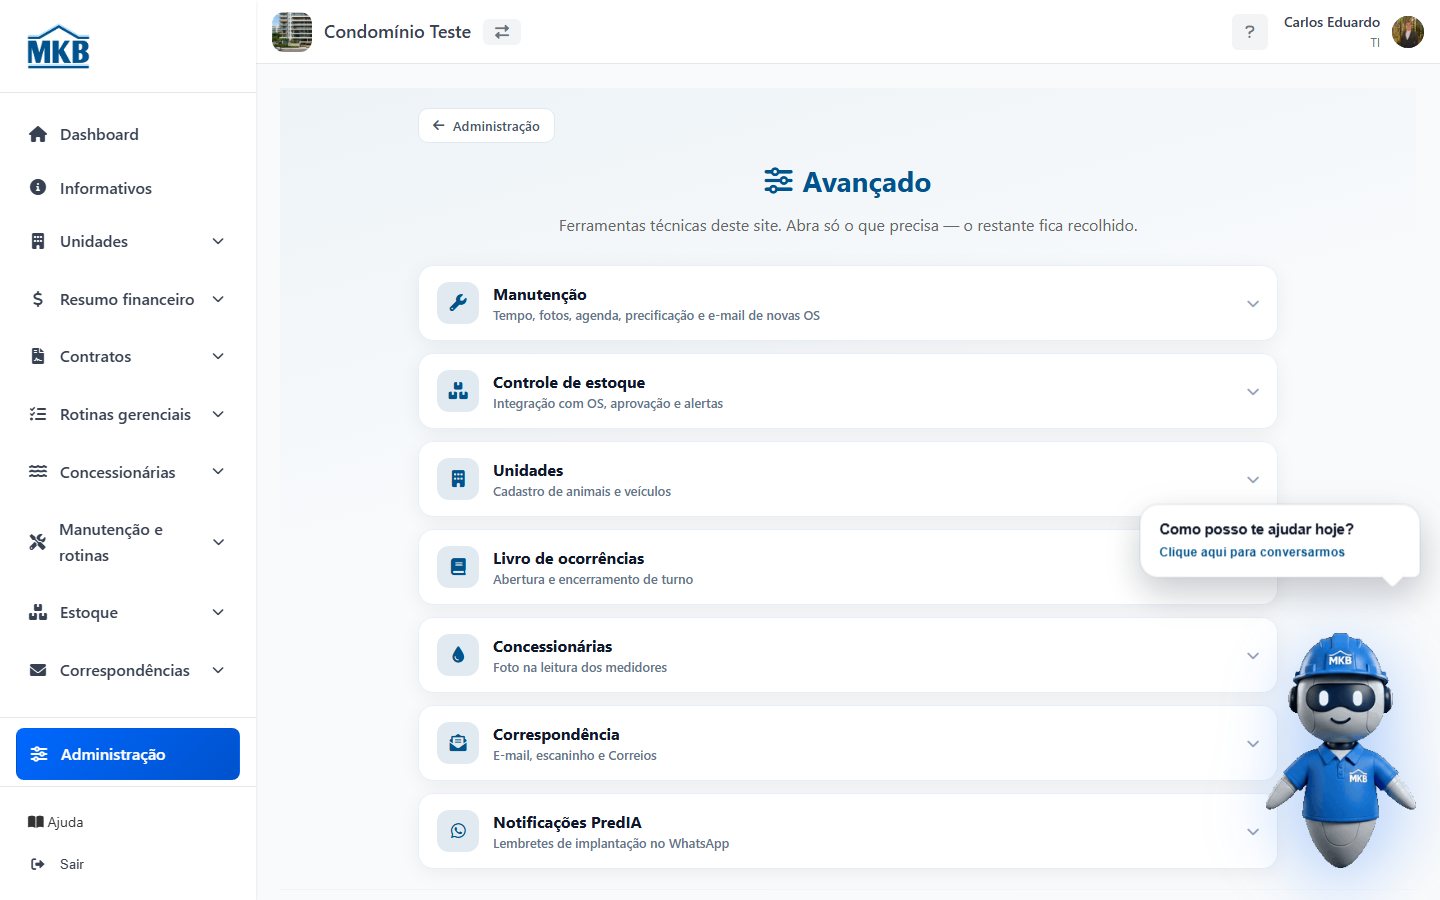
Task: Click the Concessionárias water drop card icon
Action: click(458, 655)
